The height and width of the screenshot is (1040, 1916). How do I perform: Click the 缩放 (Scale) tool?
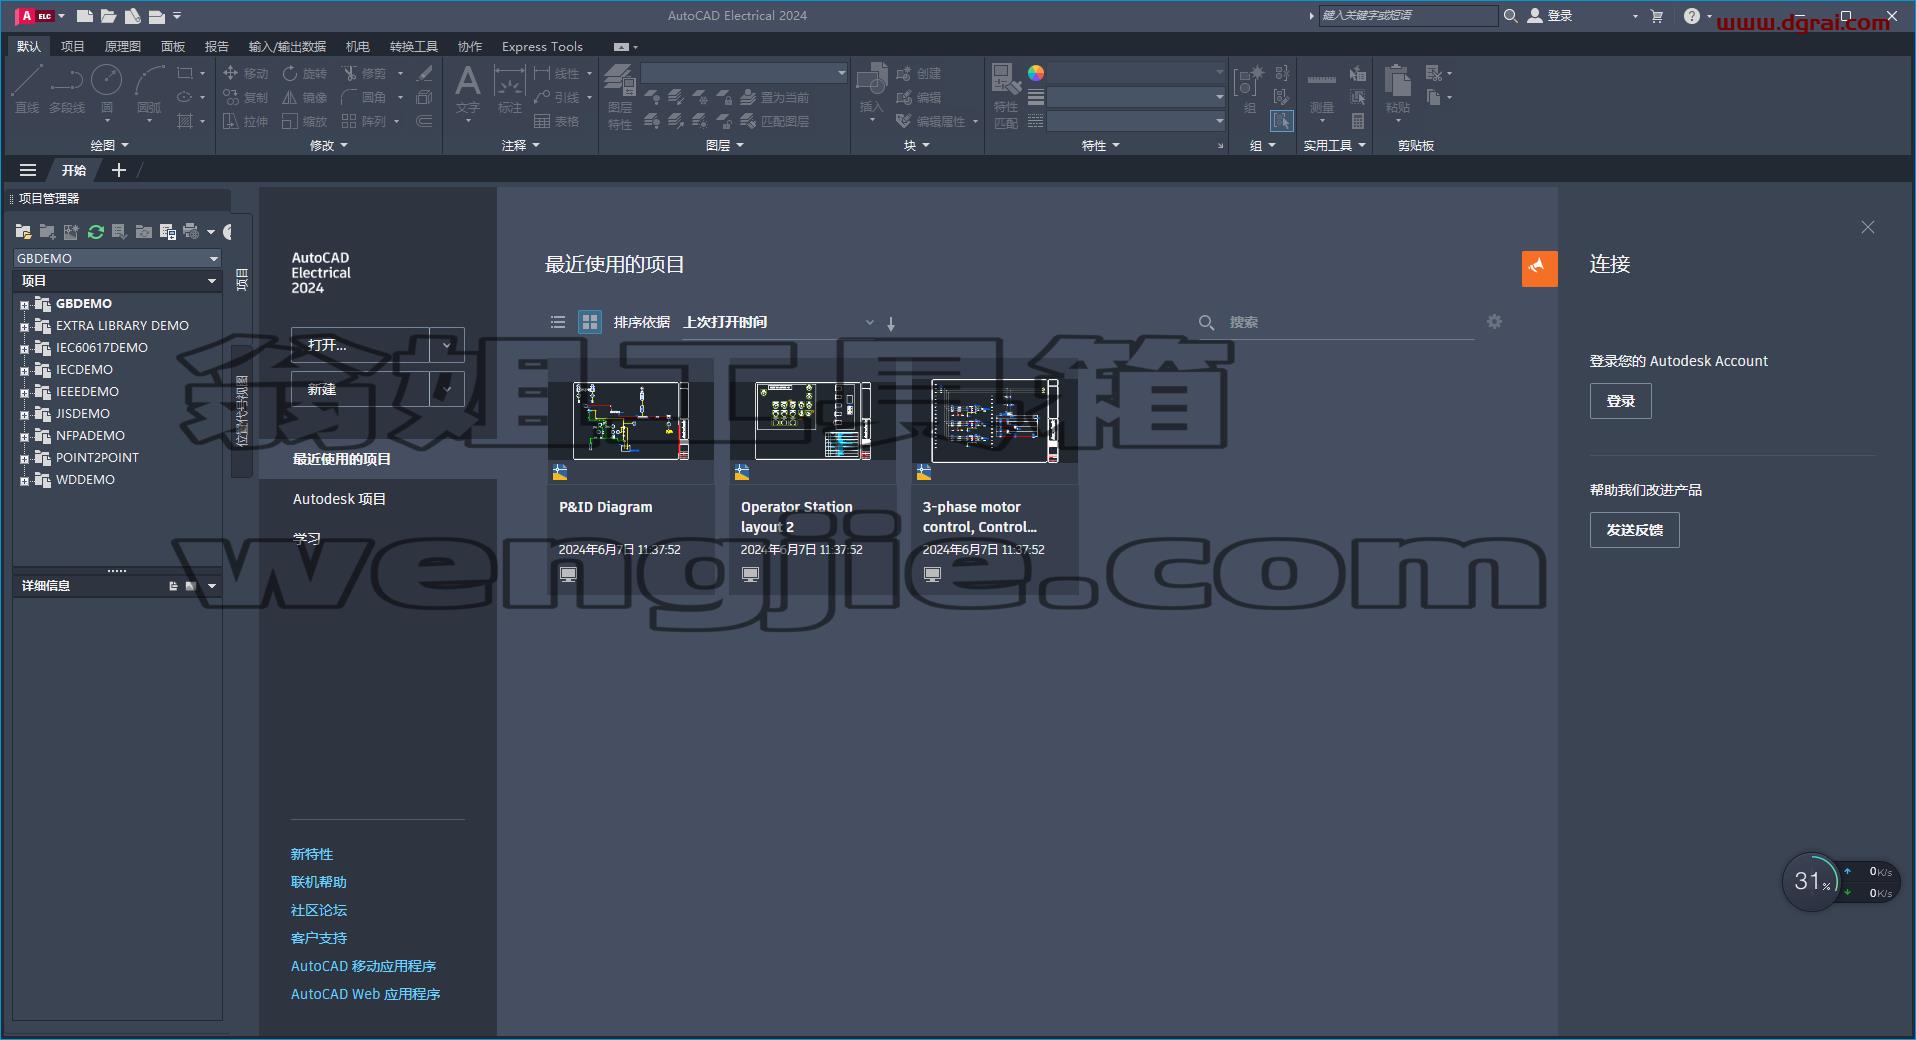tap(304, 121)
